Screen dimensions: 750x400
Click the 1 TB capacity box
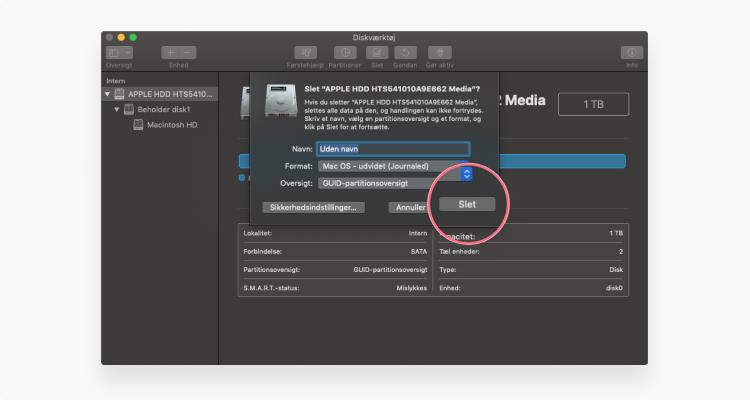594,104
